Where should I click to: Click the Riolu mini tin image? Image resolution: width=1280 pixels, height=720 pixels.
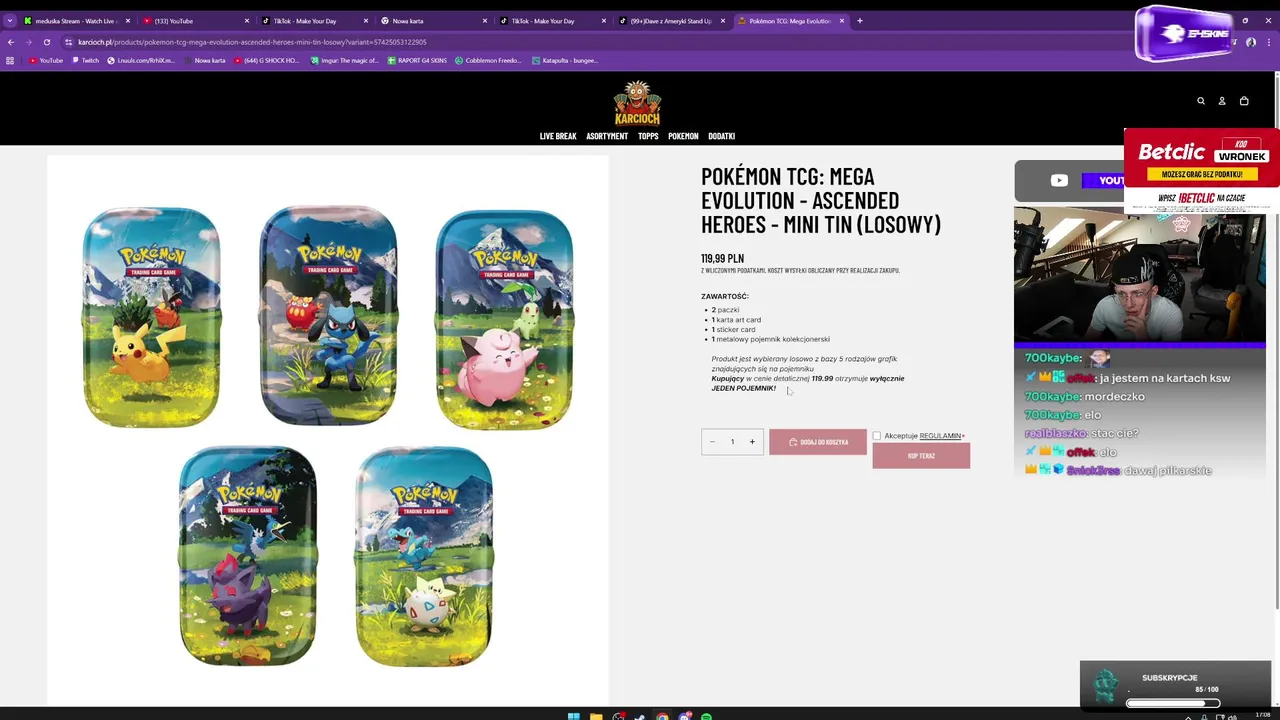pyautogui.click(x=328, y=315)
